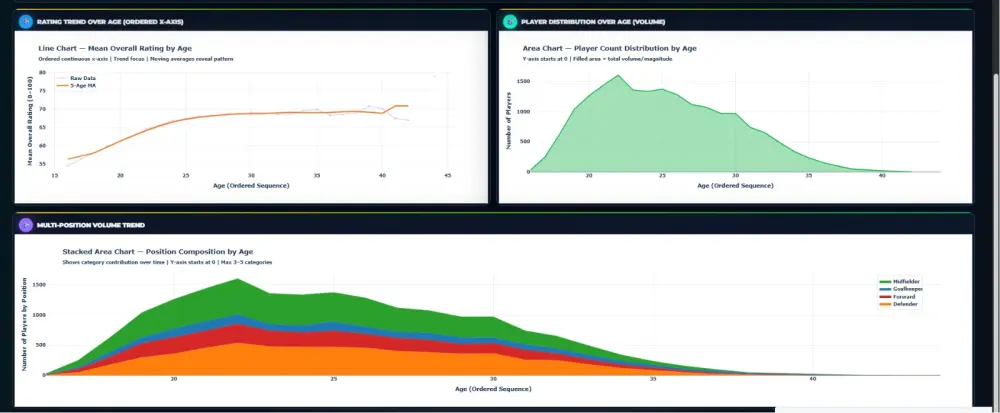This screenshot has height=413, width=1000.
Task: Click the 55 tick on line chart y-axis
Action: pos(42,164)
